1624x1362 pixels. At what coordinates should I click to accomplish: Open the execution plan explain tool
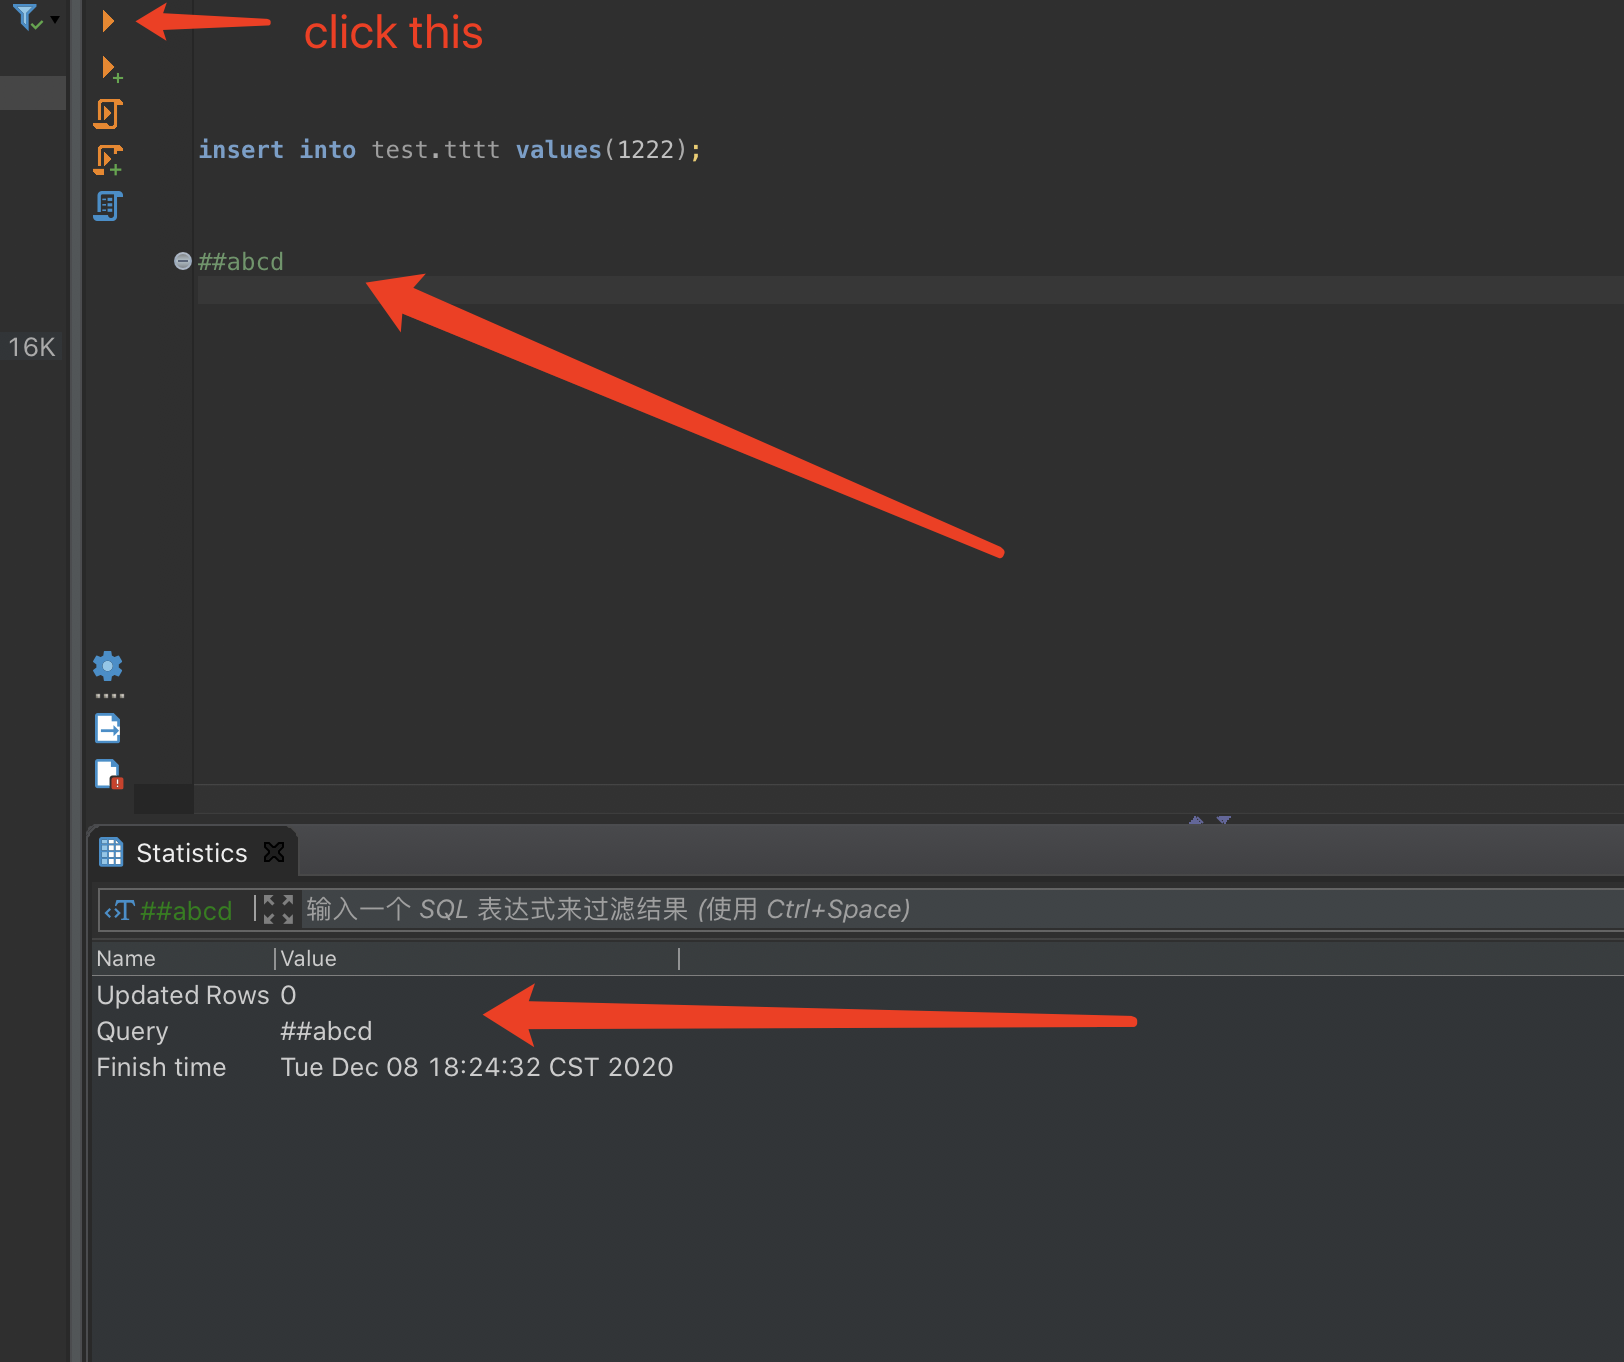(106, 205)
